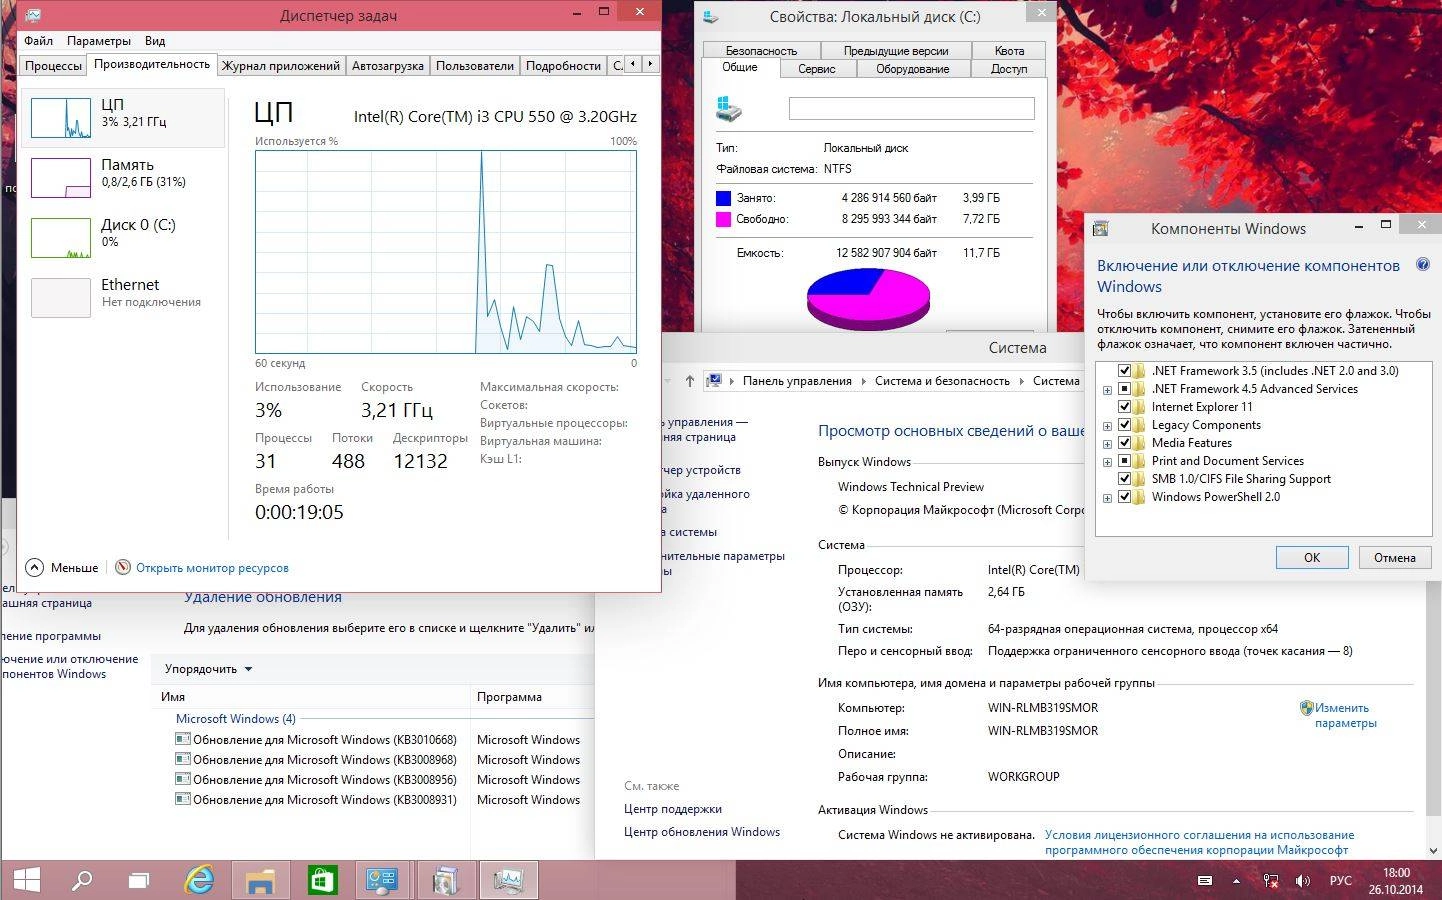
Task: Toggle Windows PowerShell 2.0 checkbox
Action: tap(1124, 497)
